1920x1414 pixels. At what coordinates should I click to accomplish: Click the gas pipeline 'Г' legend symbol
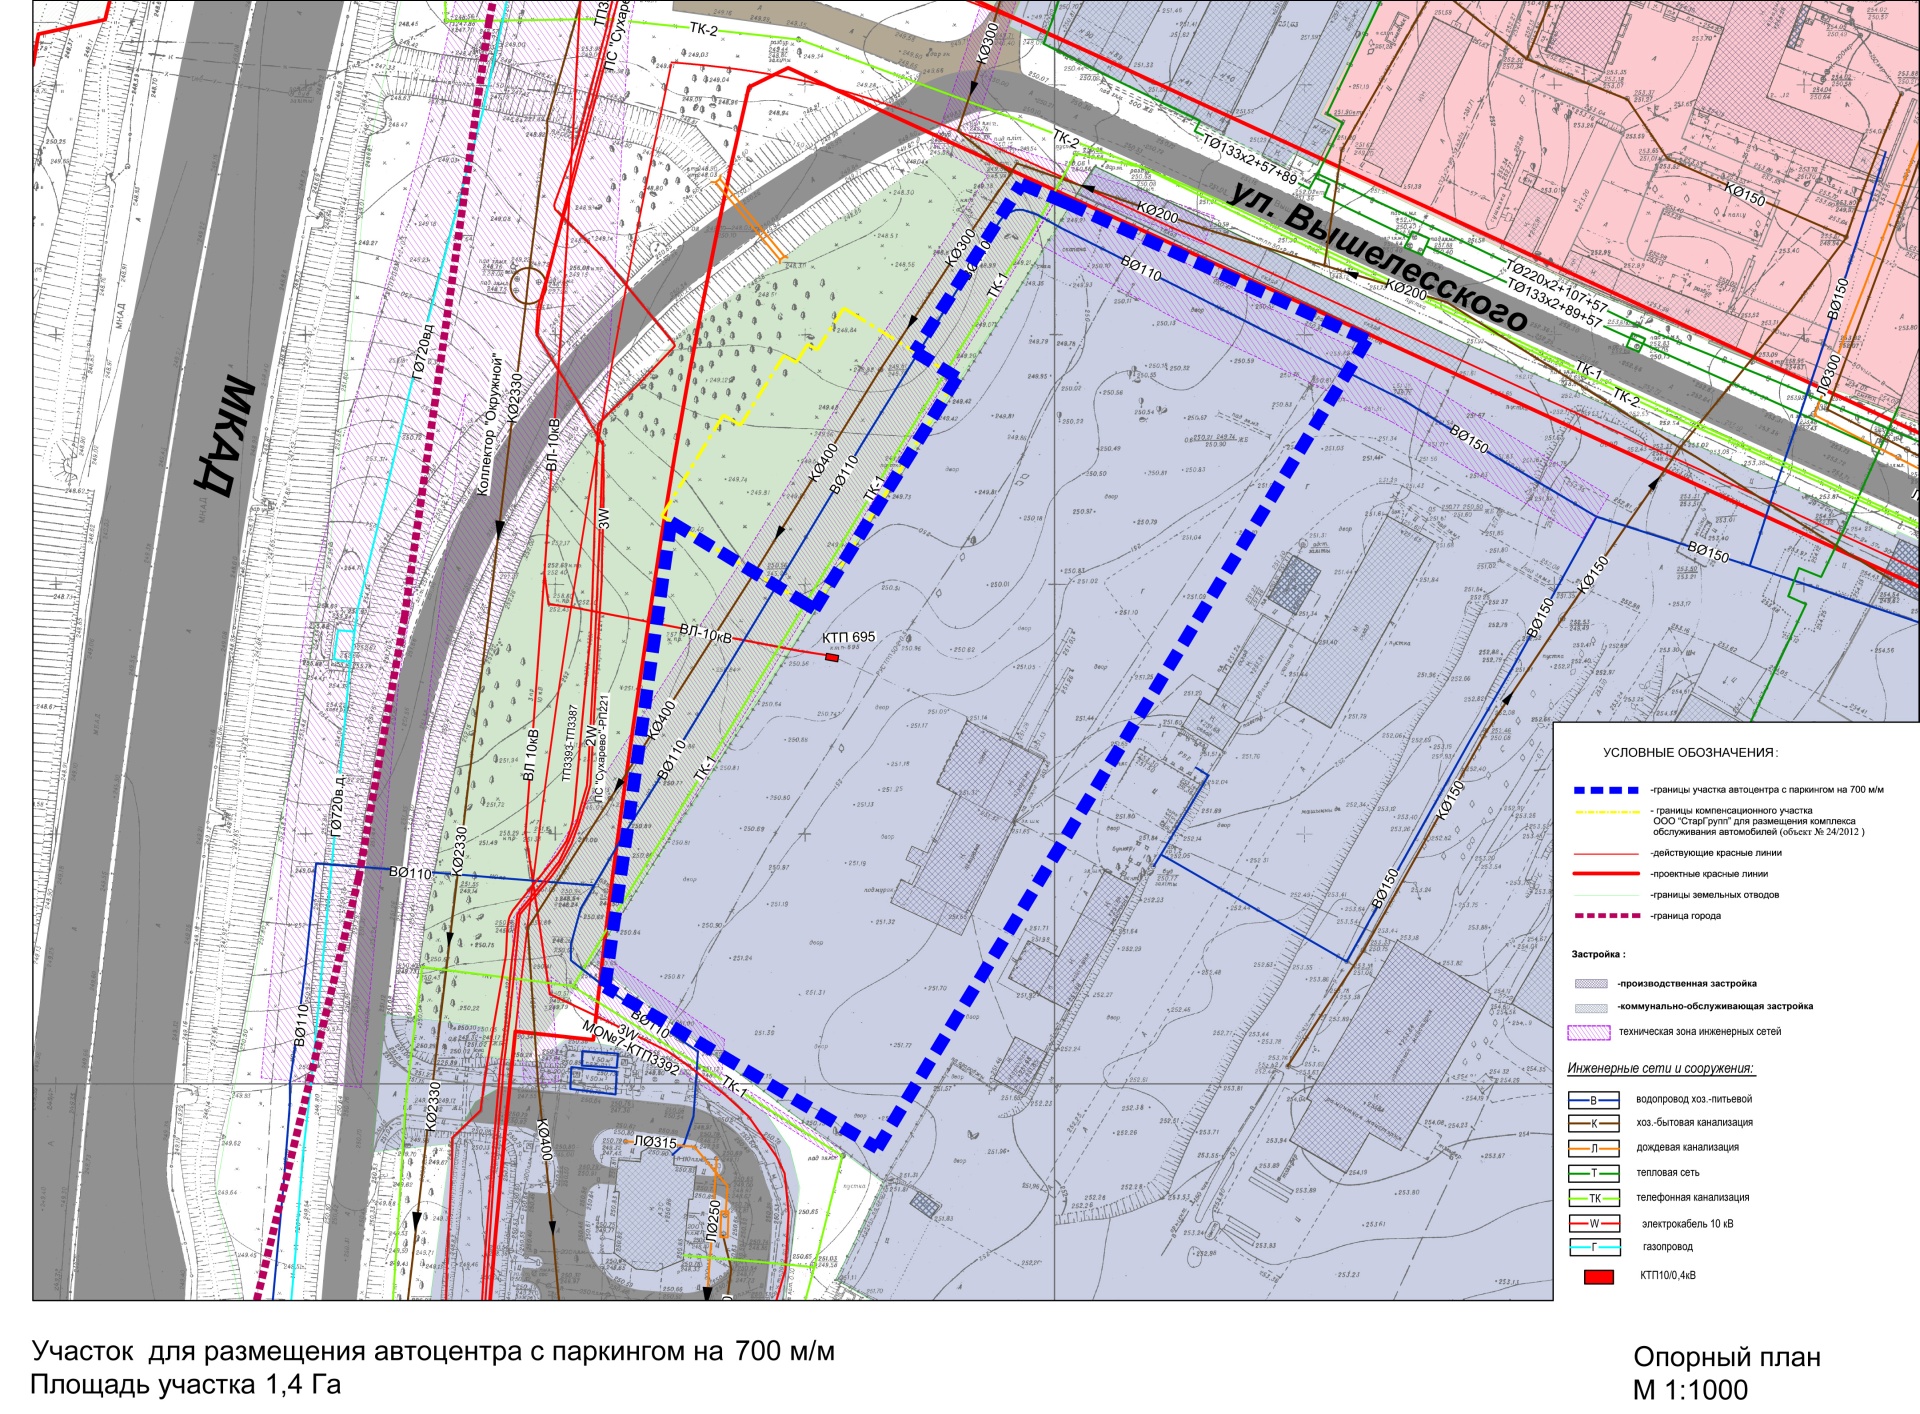(x=1593, y=1247)
